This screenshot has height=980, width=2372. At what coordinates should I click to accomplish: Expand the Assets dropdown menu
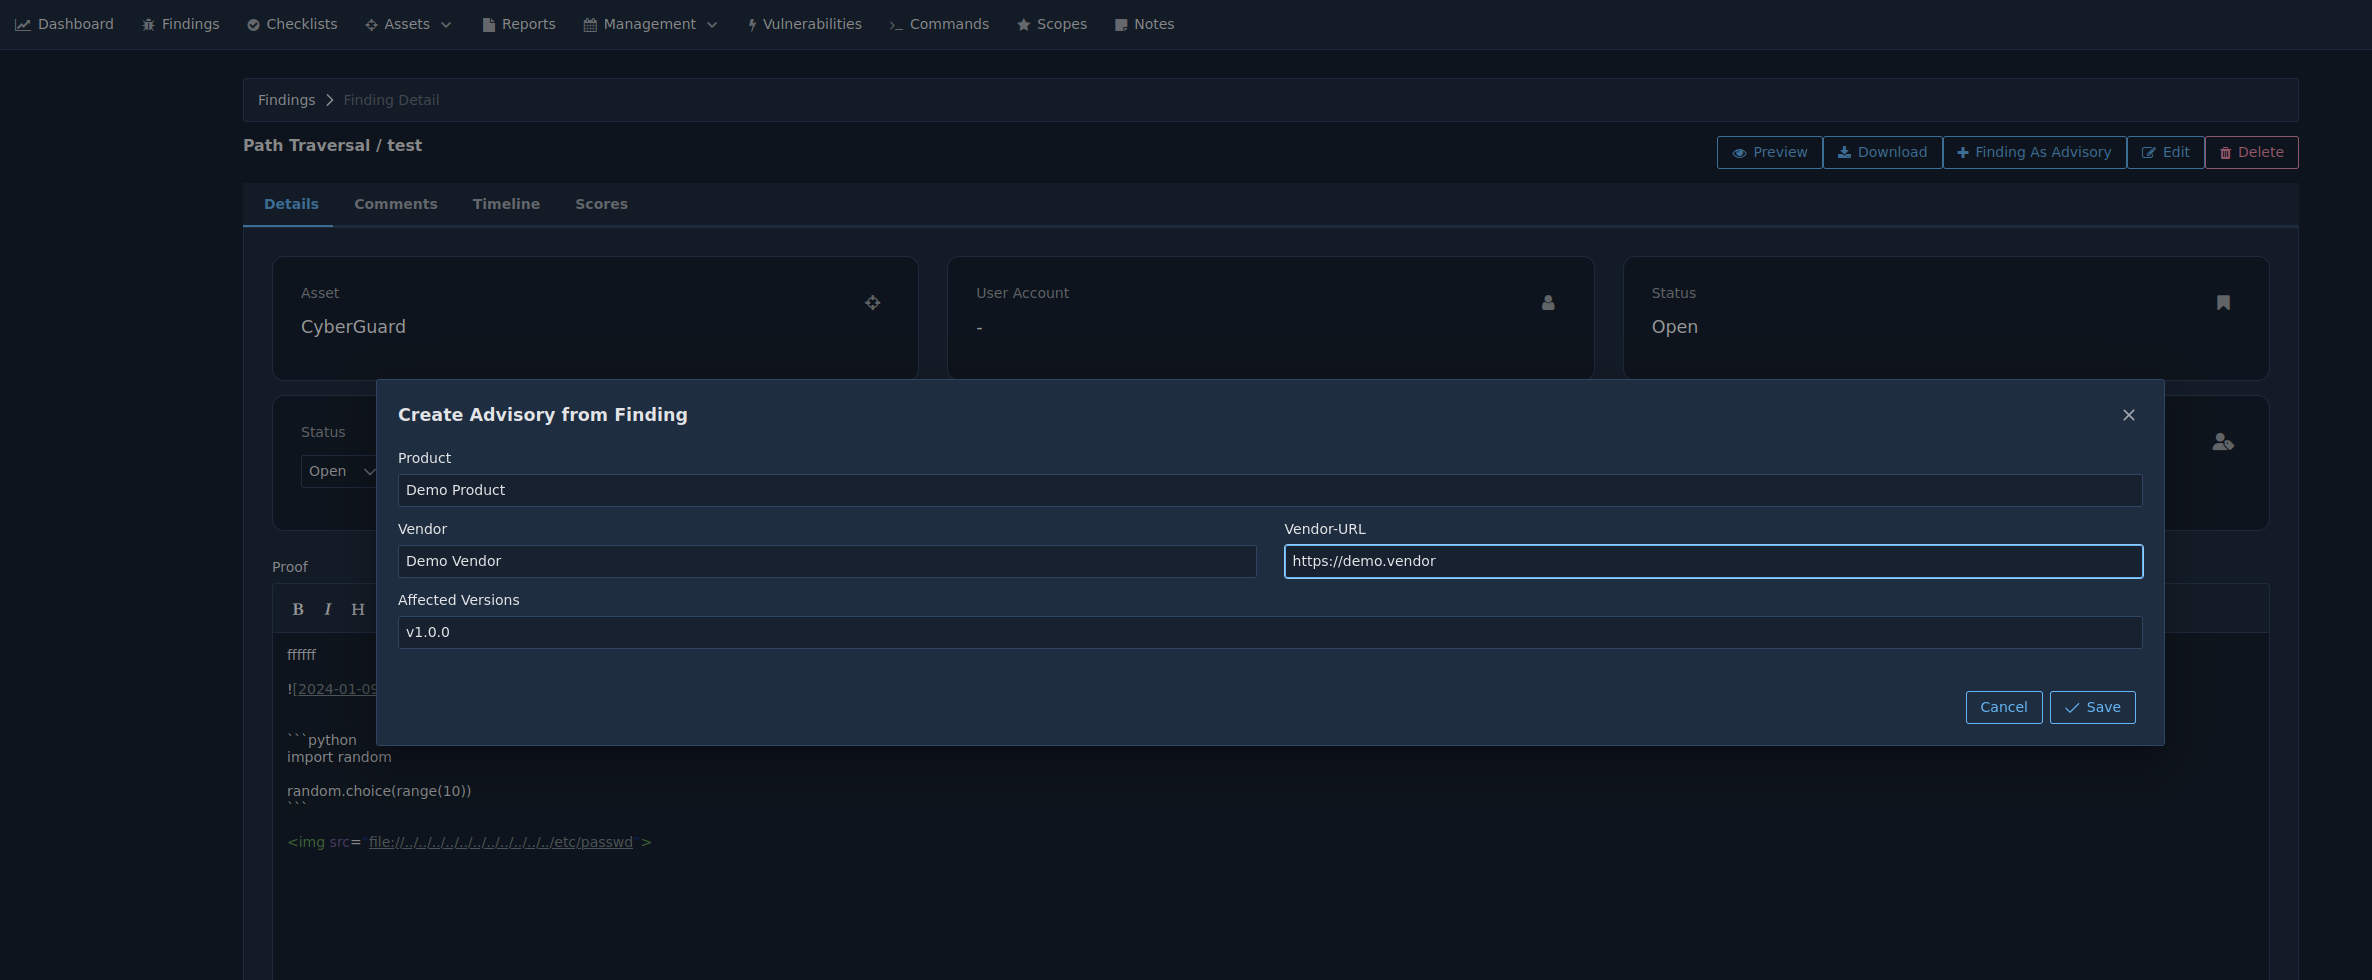[408, 24]
